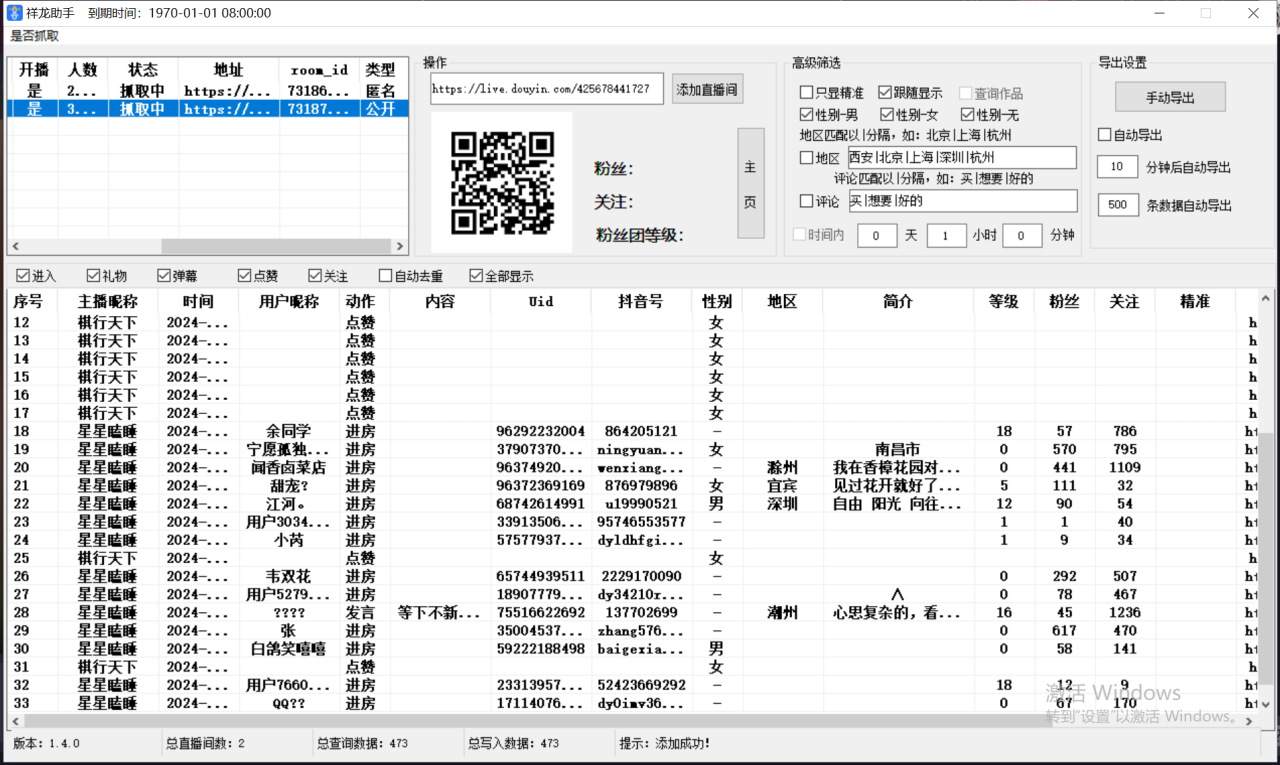1280x765 pixels.
Task: Click the 深圳 region cell
Action: 782,503
